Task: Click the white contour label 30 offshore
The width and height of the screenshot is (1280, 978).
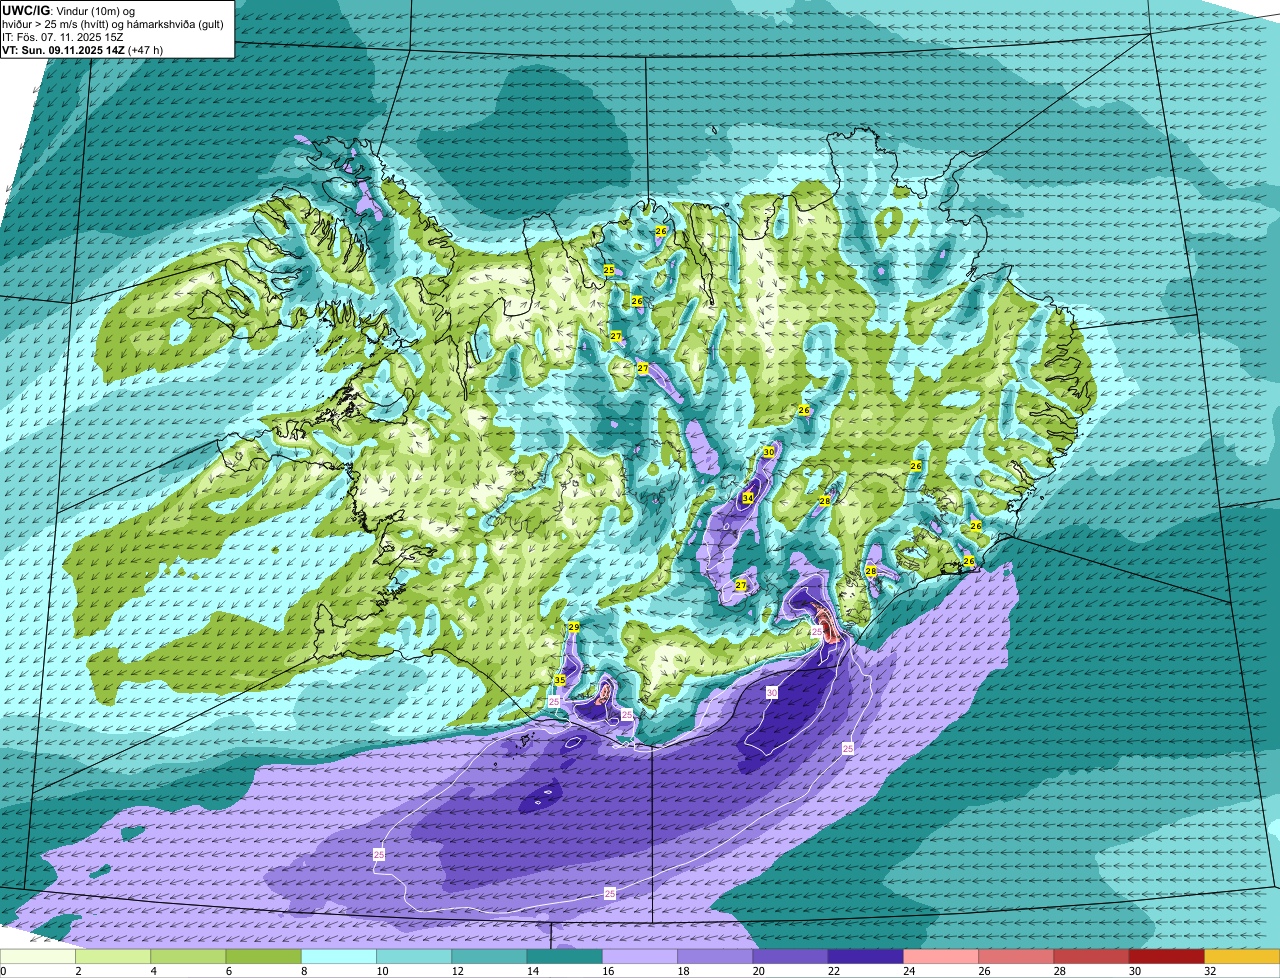Action: [772, 693]
